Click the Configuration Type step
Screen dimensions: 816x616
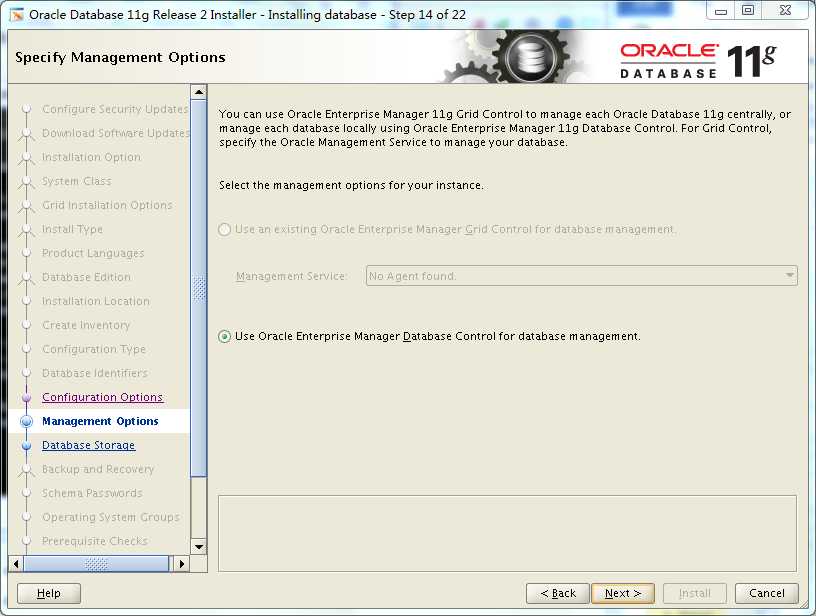94,349
